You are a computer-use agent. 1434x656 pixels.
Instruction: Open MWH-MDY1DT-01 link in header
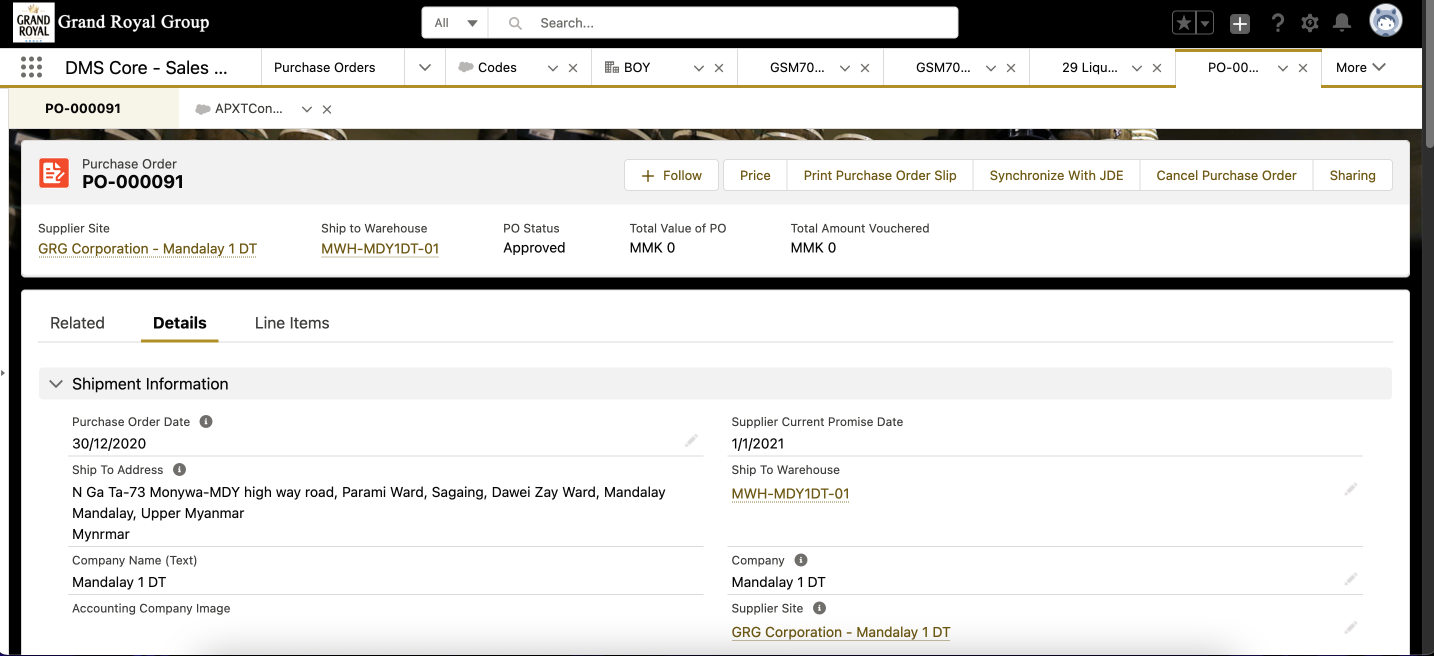click(x=380, y=249)
